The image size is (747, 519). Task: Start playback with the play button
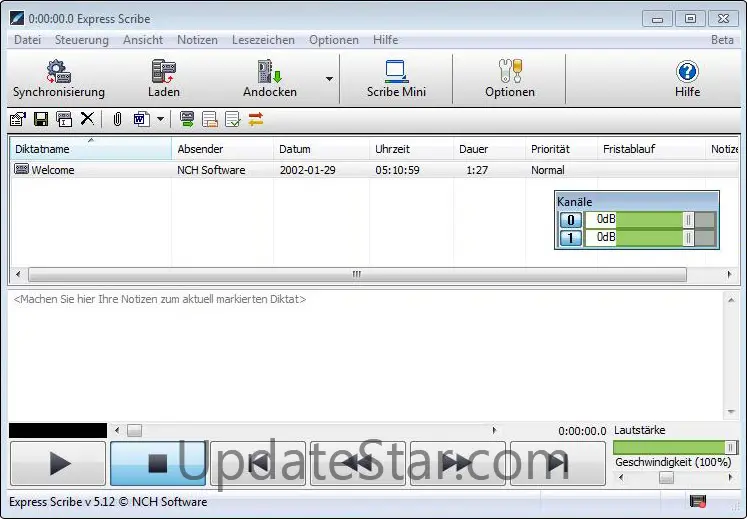[x=58, y=463]
